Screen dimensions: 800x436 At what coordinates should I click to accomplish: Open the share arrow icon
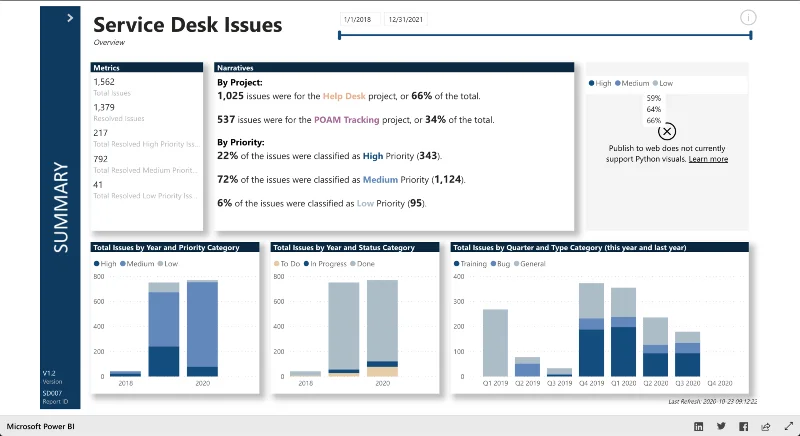766,426
